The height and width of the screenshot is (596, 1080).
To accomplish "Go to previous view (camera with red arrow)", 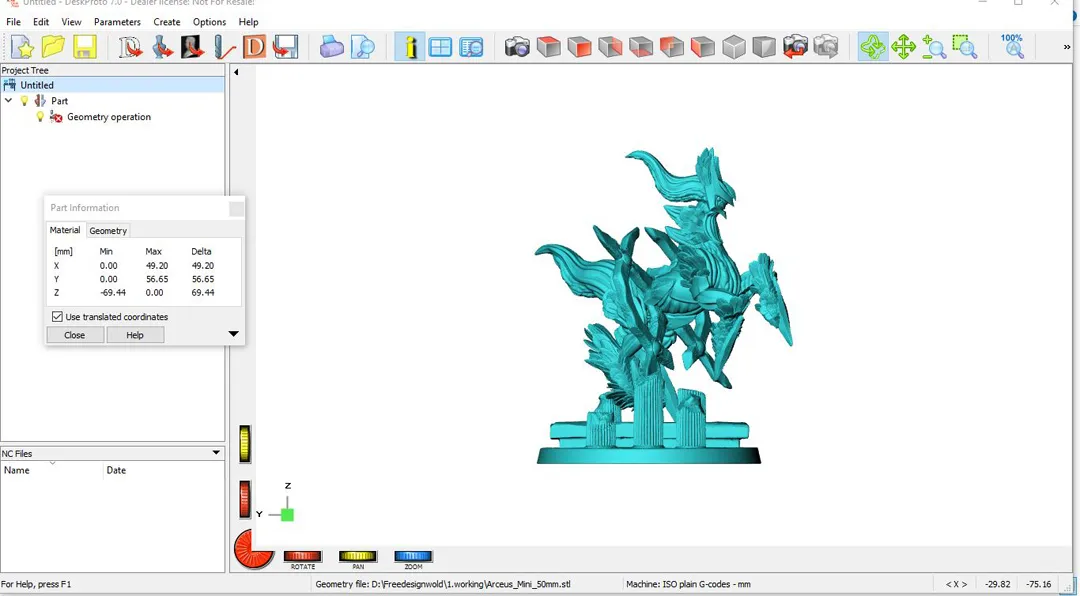I will pyautogui.click(x=795, y=47).
